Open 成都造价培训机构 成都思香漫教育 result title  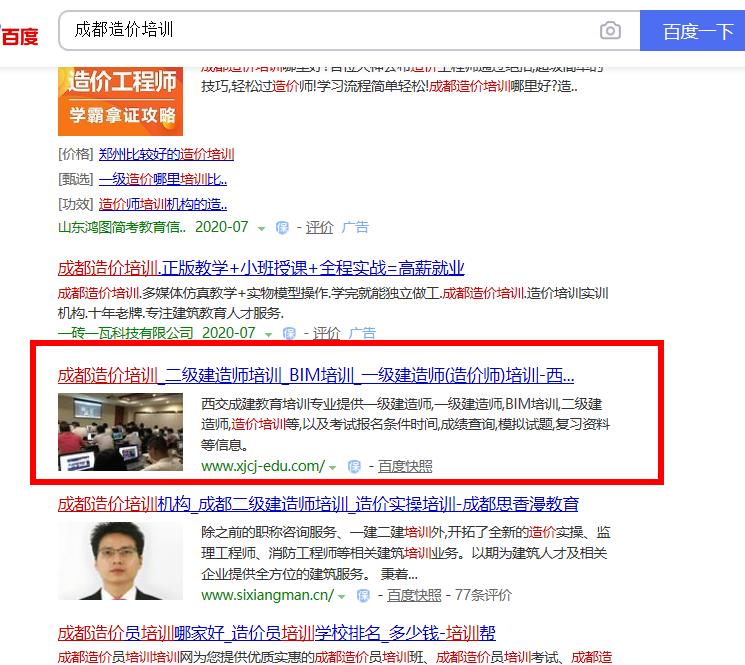point(318,504)
